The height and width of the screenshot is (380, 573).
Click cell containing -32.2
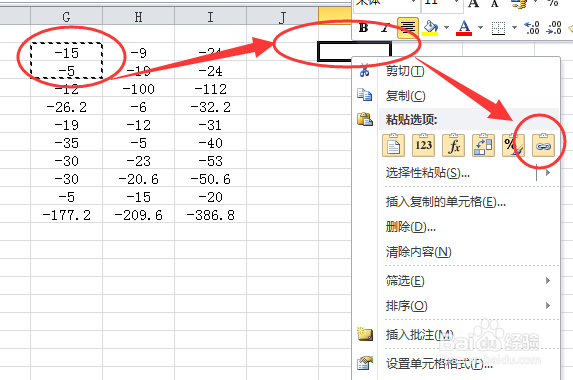[210, 107]
